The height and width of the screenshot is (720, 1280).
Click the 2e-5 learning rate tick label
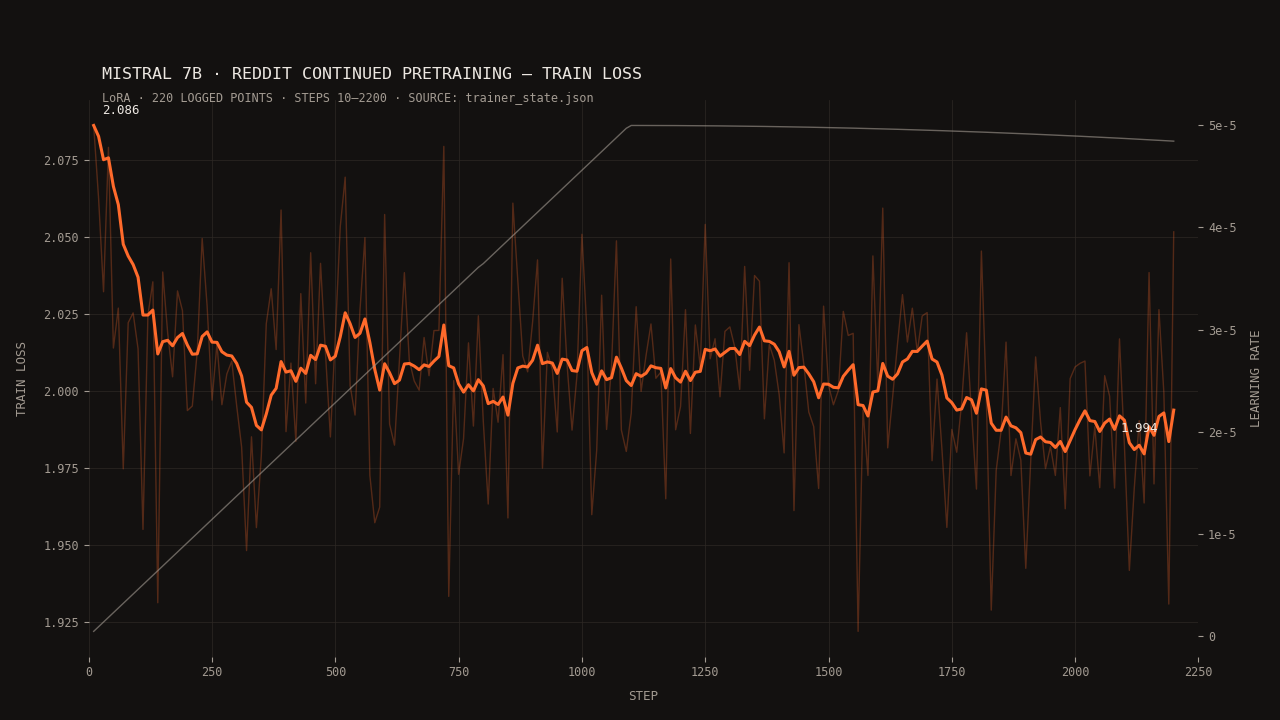click(x=1222, y=432)
